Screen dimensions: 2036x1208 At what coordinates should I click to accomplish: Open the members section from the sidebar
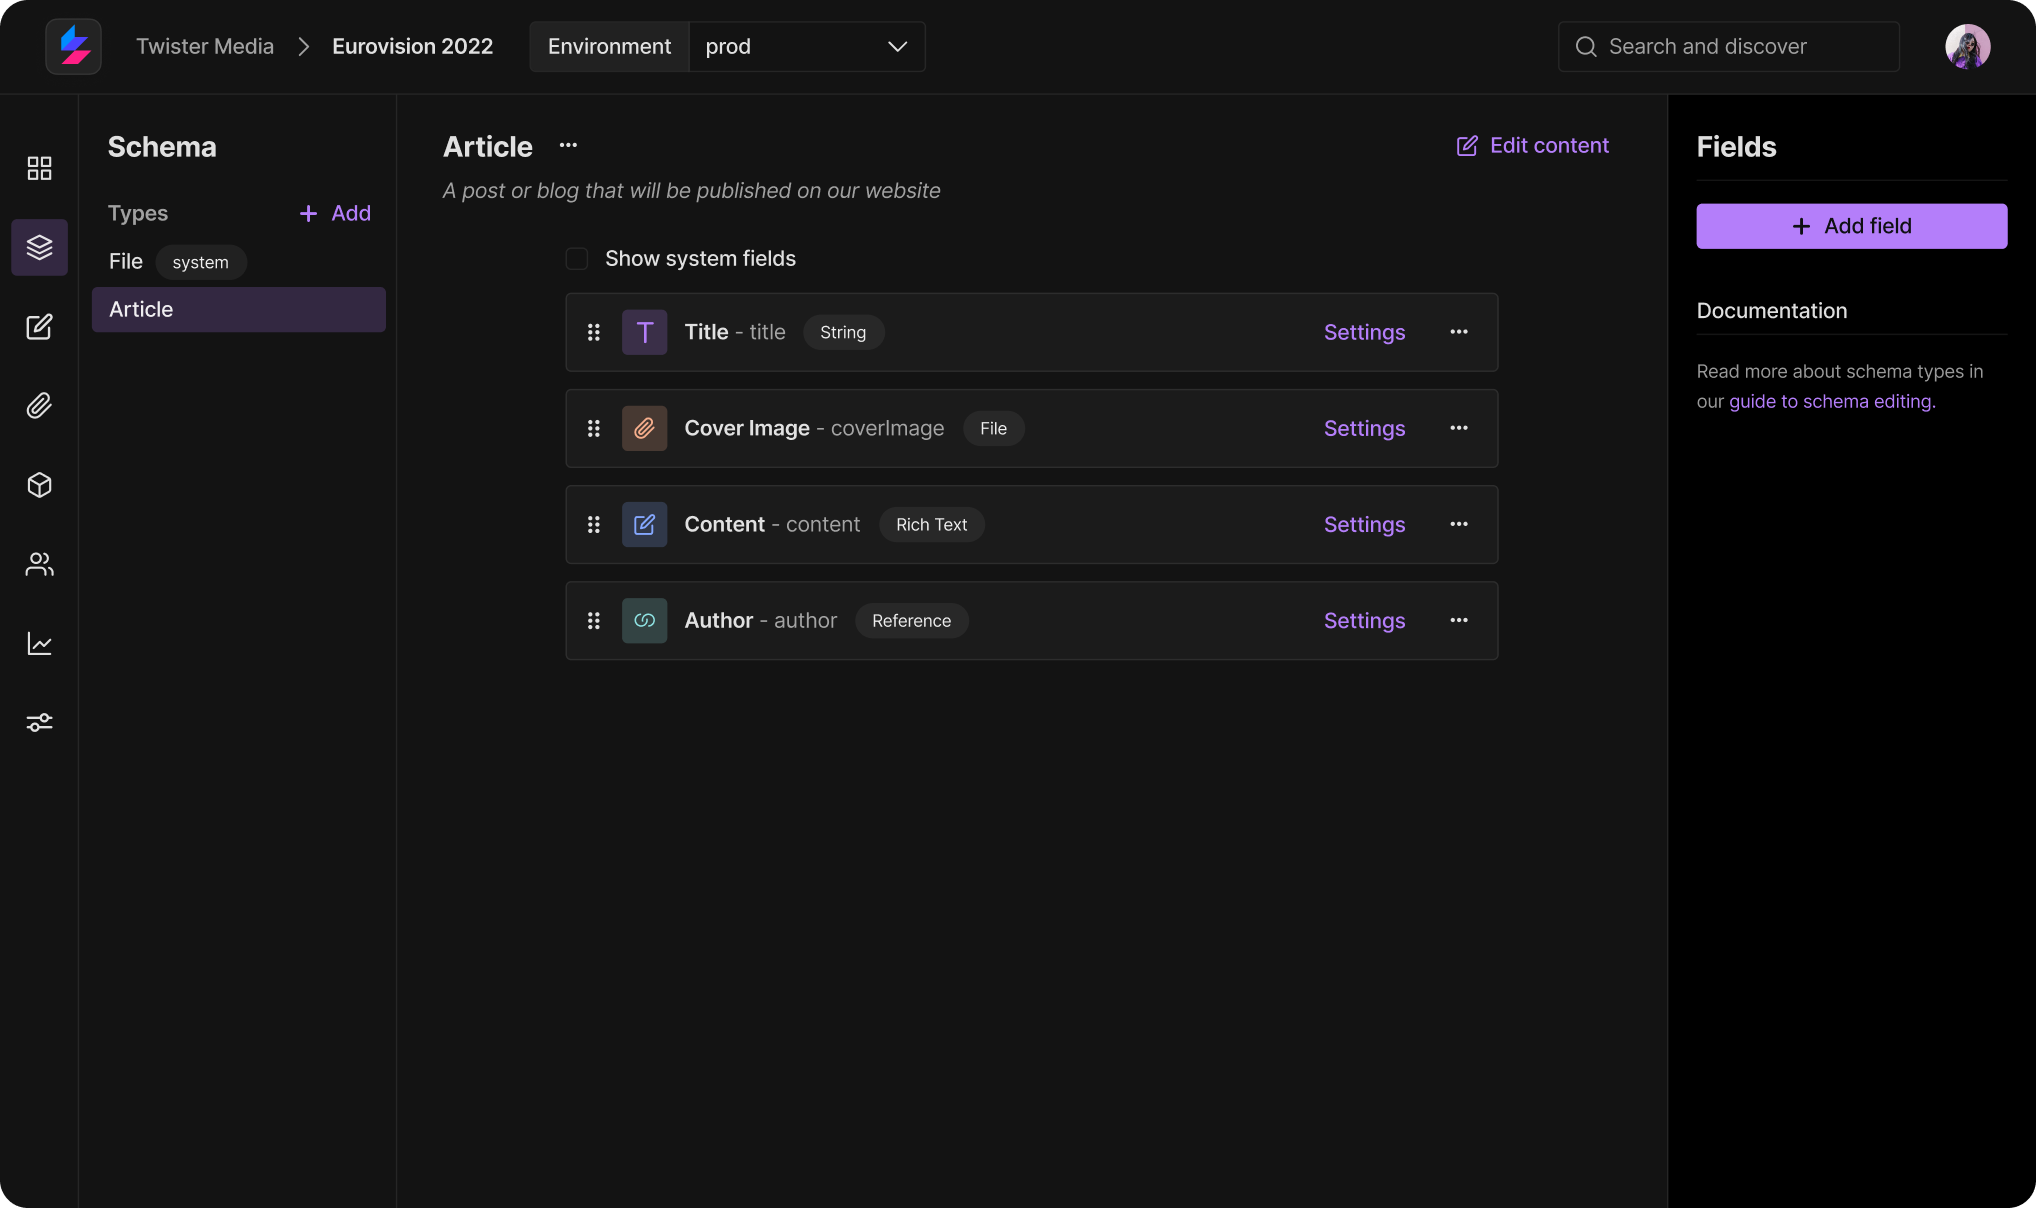point(39,564)
